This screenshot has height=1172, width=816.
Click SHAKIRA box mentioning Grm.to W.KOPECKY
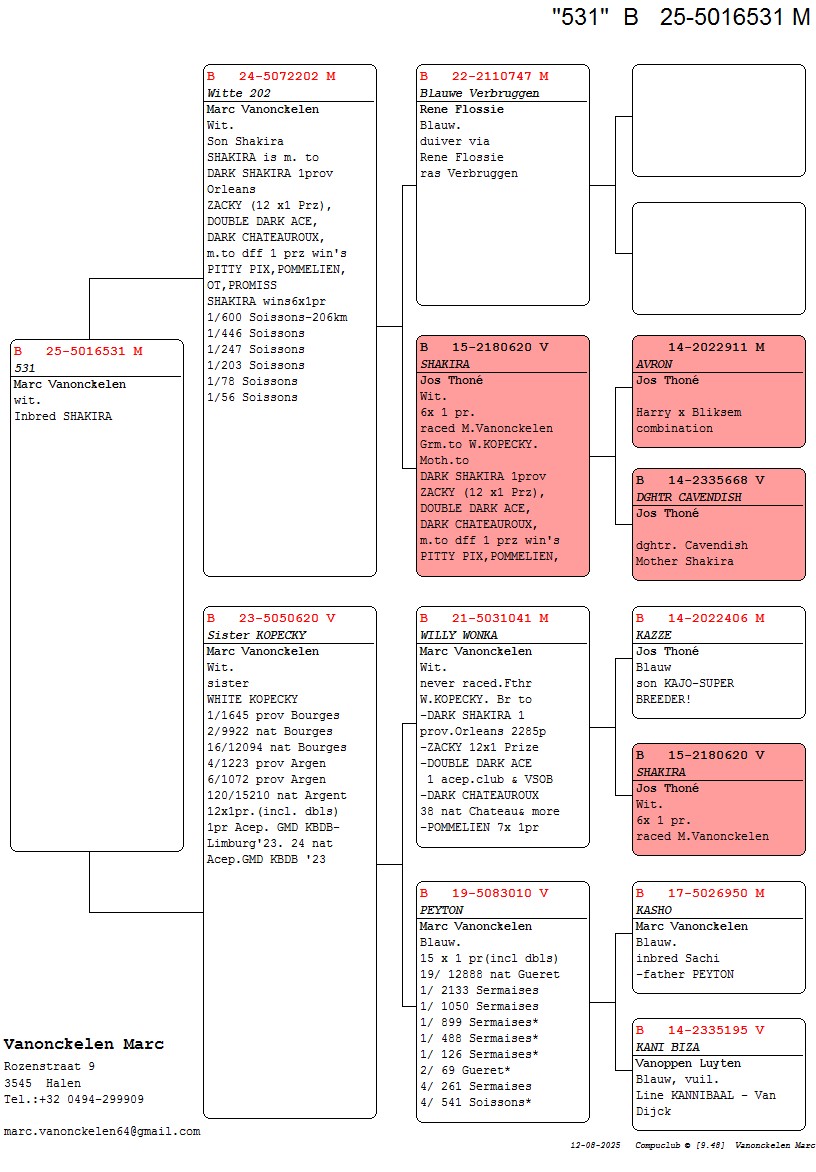pos(502,455)
